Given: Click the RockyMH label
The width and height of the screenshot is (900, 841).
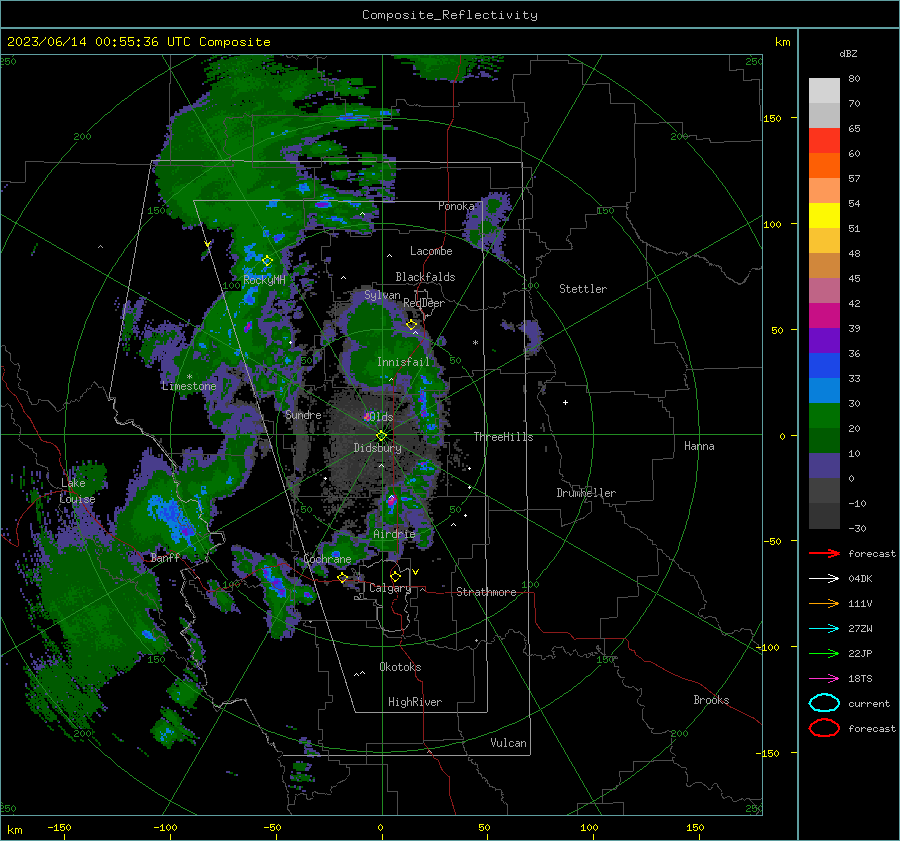Looking at the screenshot, I should pos(264,280).
